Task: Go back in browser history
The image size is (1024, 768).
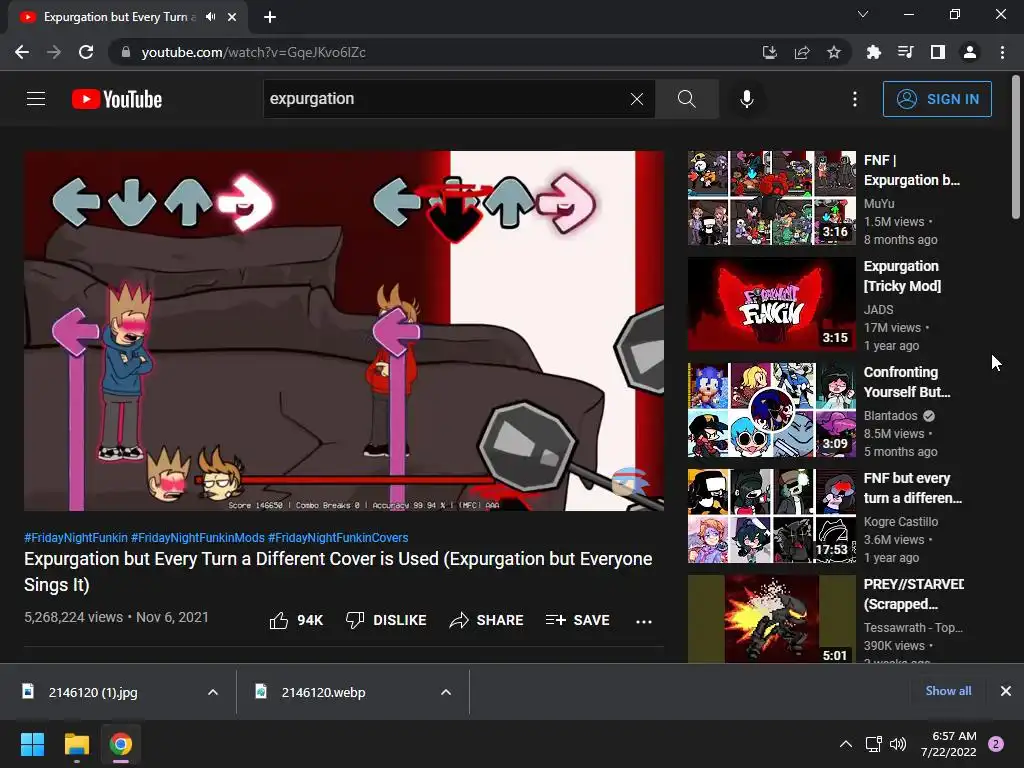Action: [22, 52]
